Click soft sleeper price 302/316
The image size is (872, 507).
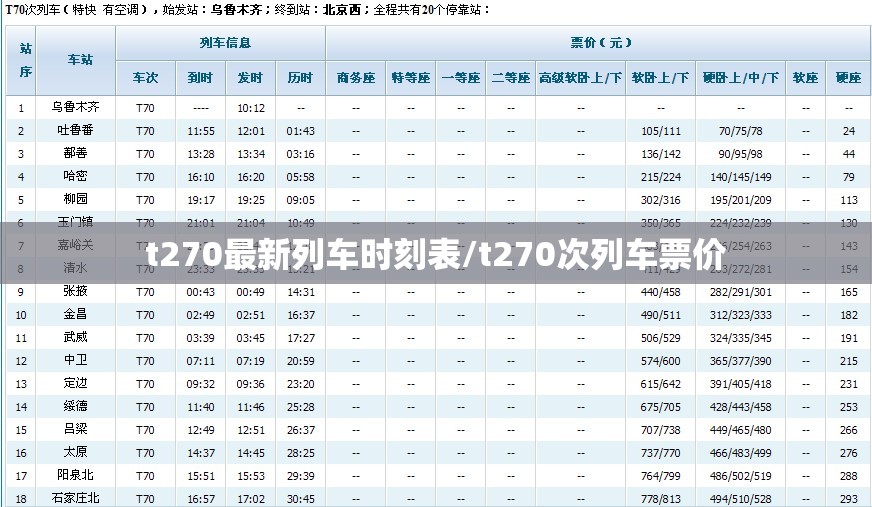coord(661,200)
